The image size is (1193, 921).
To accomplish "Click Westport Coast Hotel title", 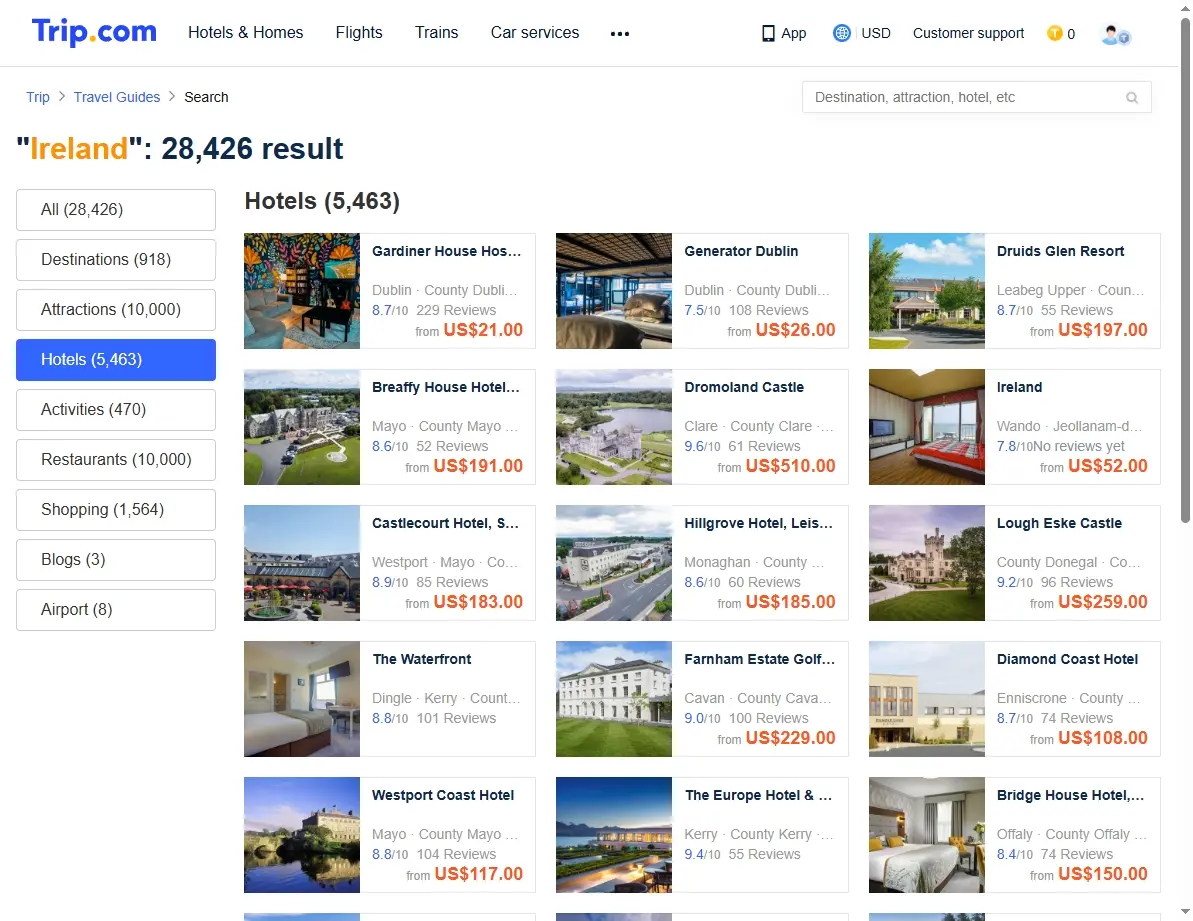I will [443, 796].
